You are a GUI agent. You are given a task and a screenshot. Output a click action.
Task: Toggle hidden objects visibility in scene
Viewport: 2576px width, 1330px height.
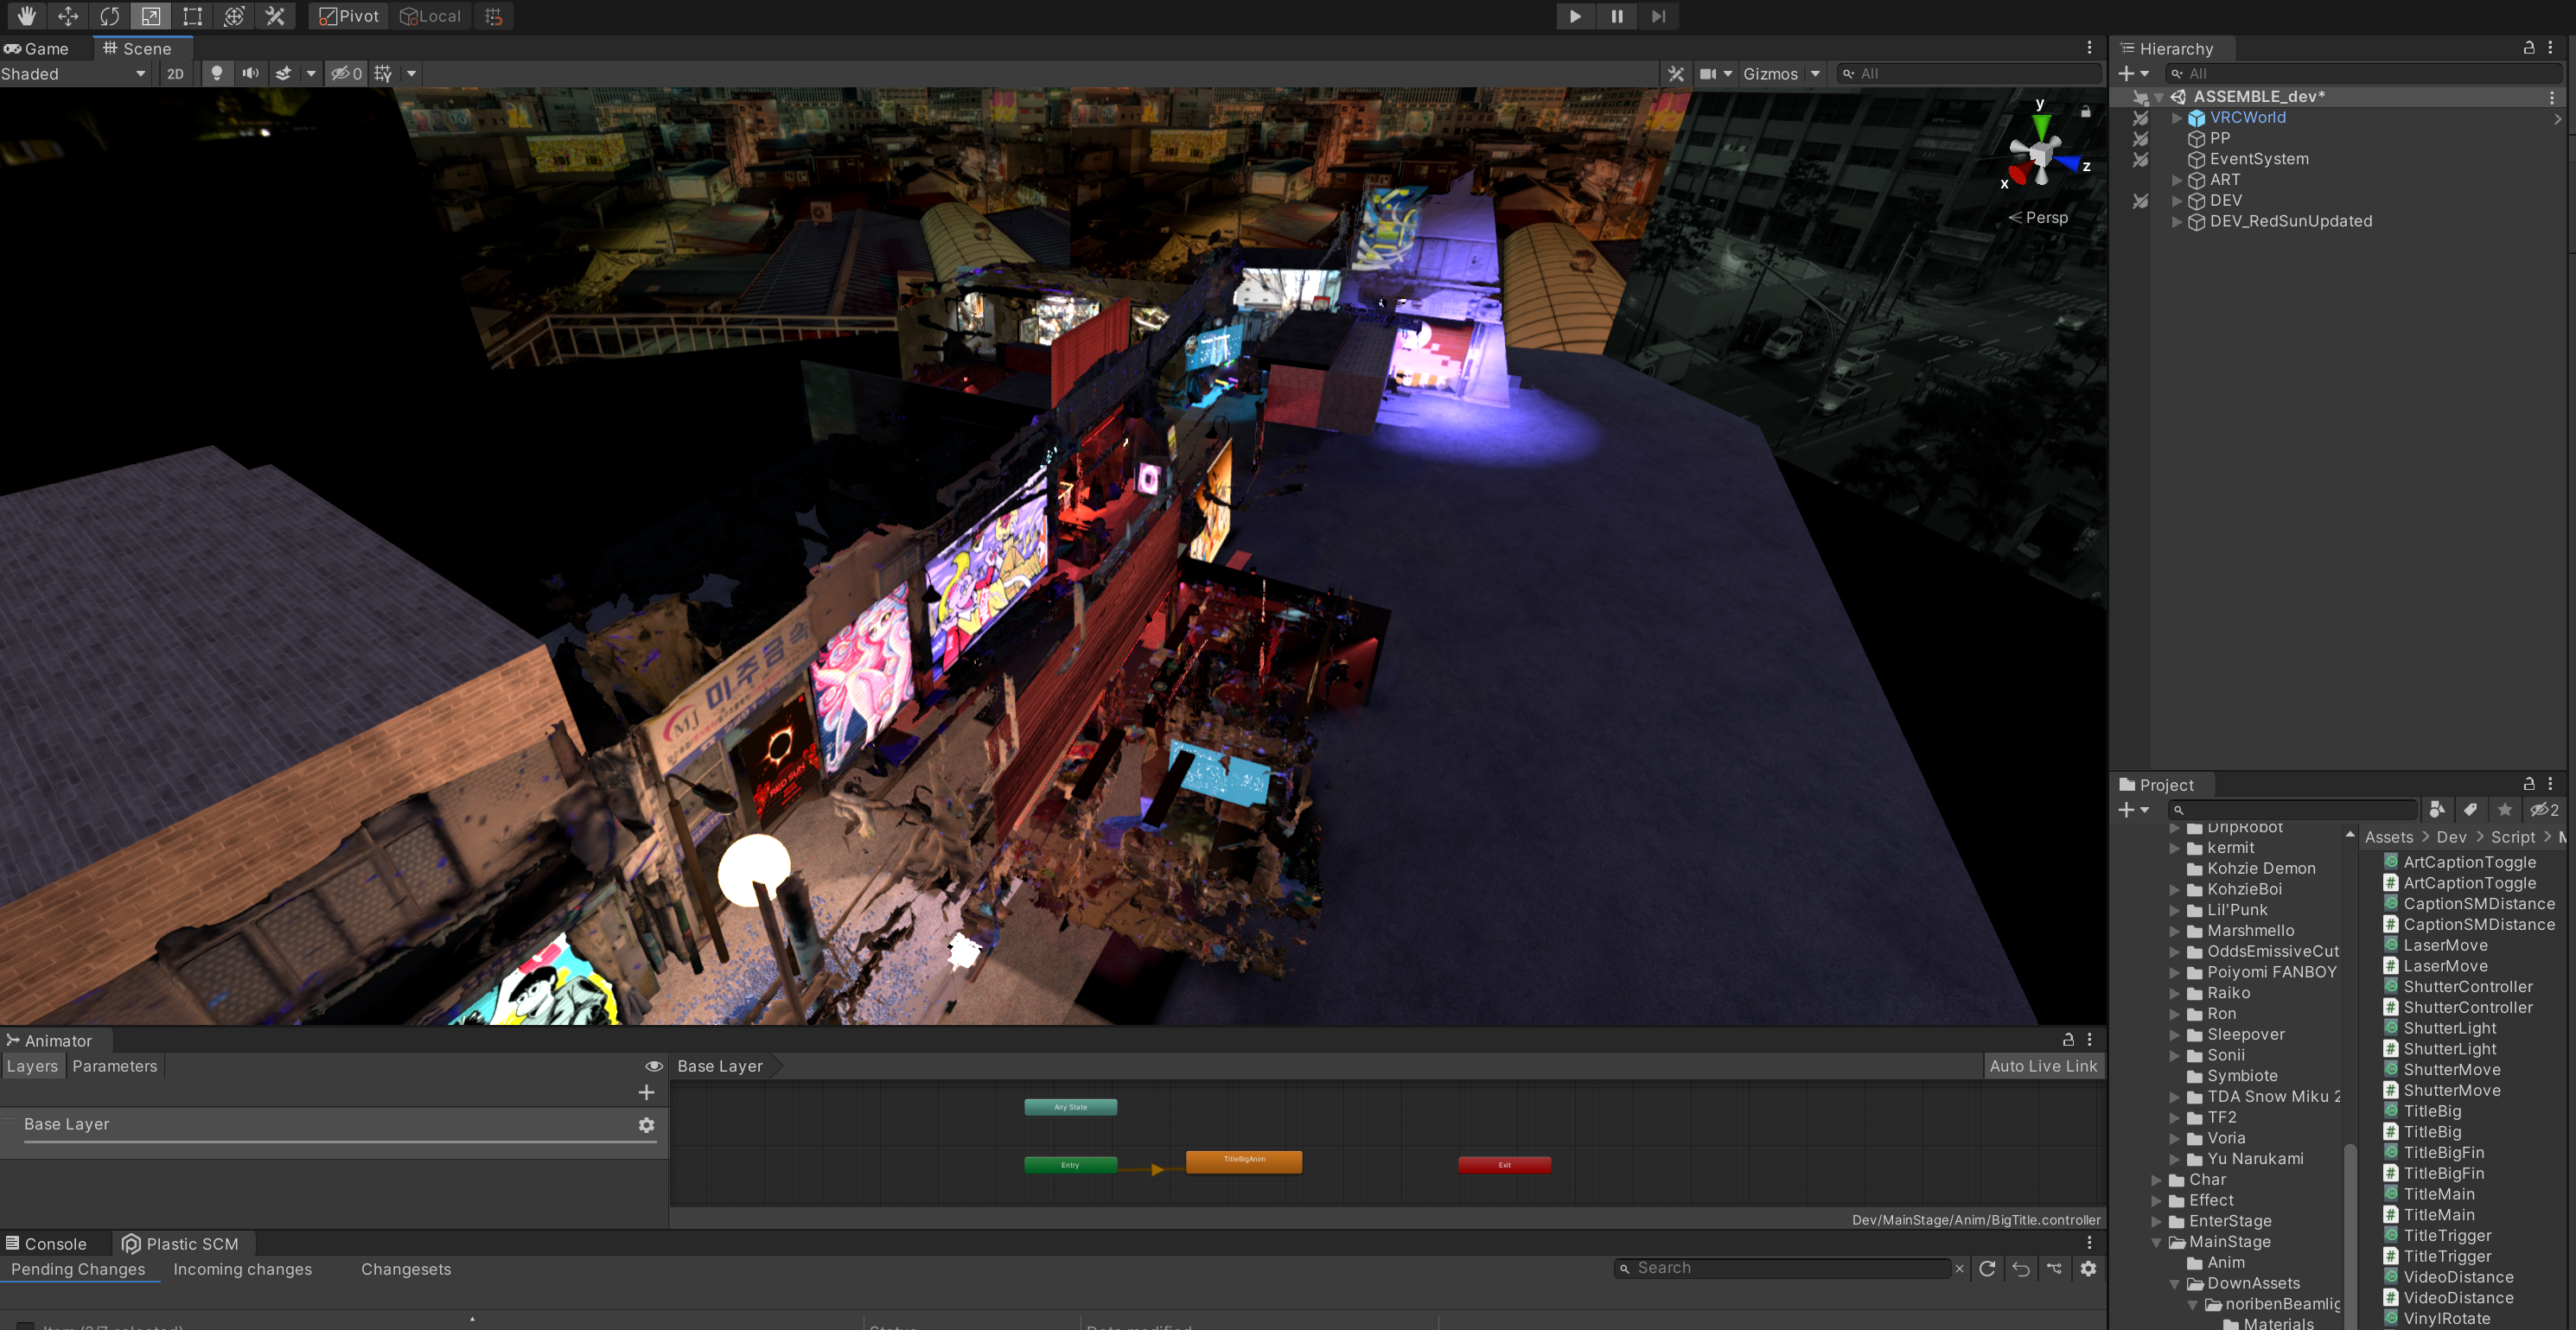[346, 74]
